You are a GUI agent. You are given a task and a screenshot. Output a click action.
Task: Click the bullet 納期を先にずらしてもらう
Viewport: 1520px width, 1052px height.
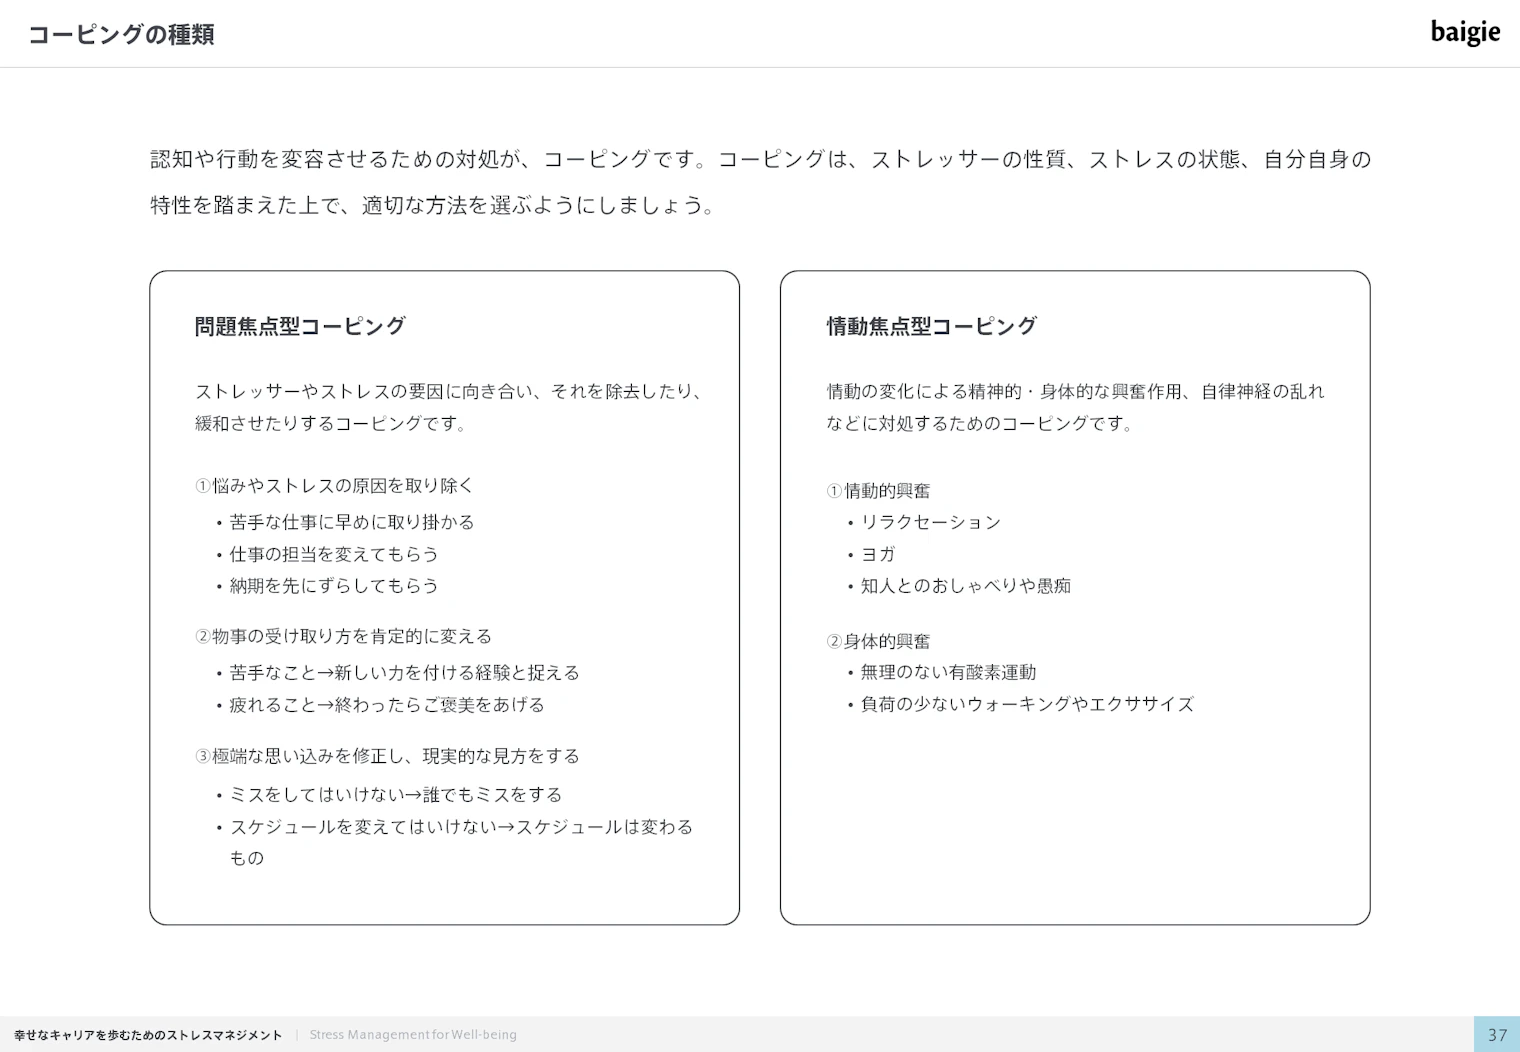coord(334,586)
